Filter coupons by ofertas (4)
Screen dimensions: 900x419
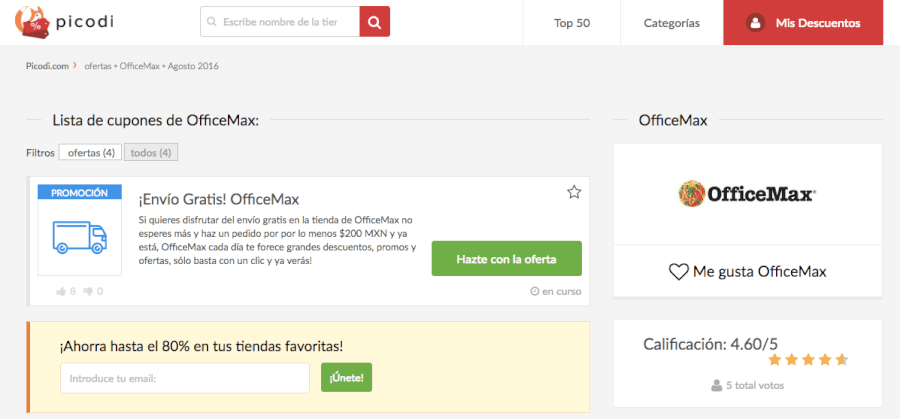tap(91, 153)
